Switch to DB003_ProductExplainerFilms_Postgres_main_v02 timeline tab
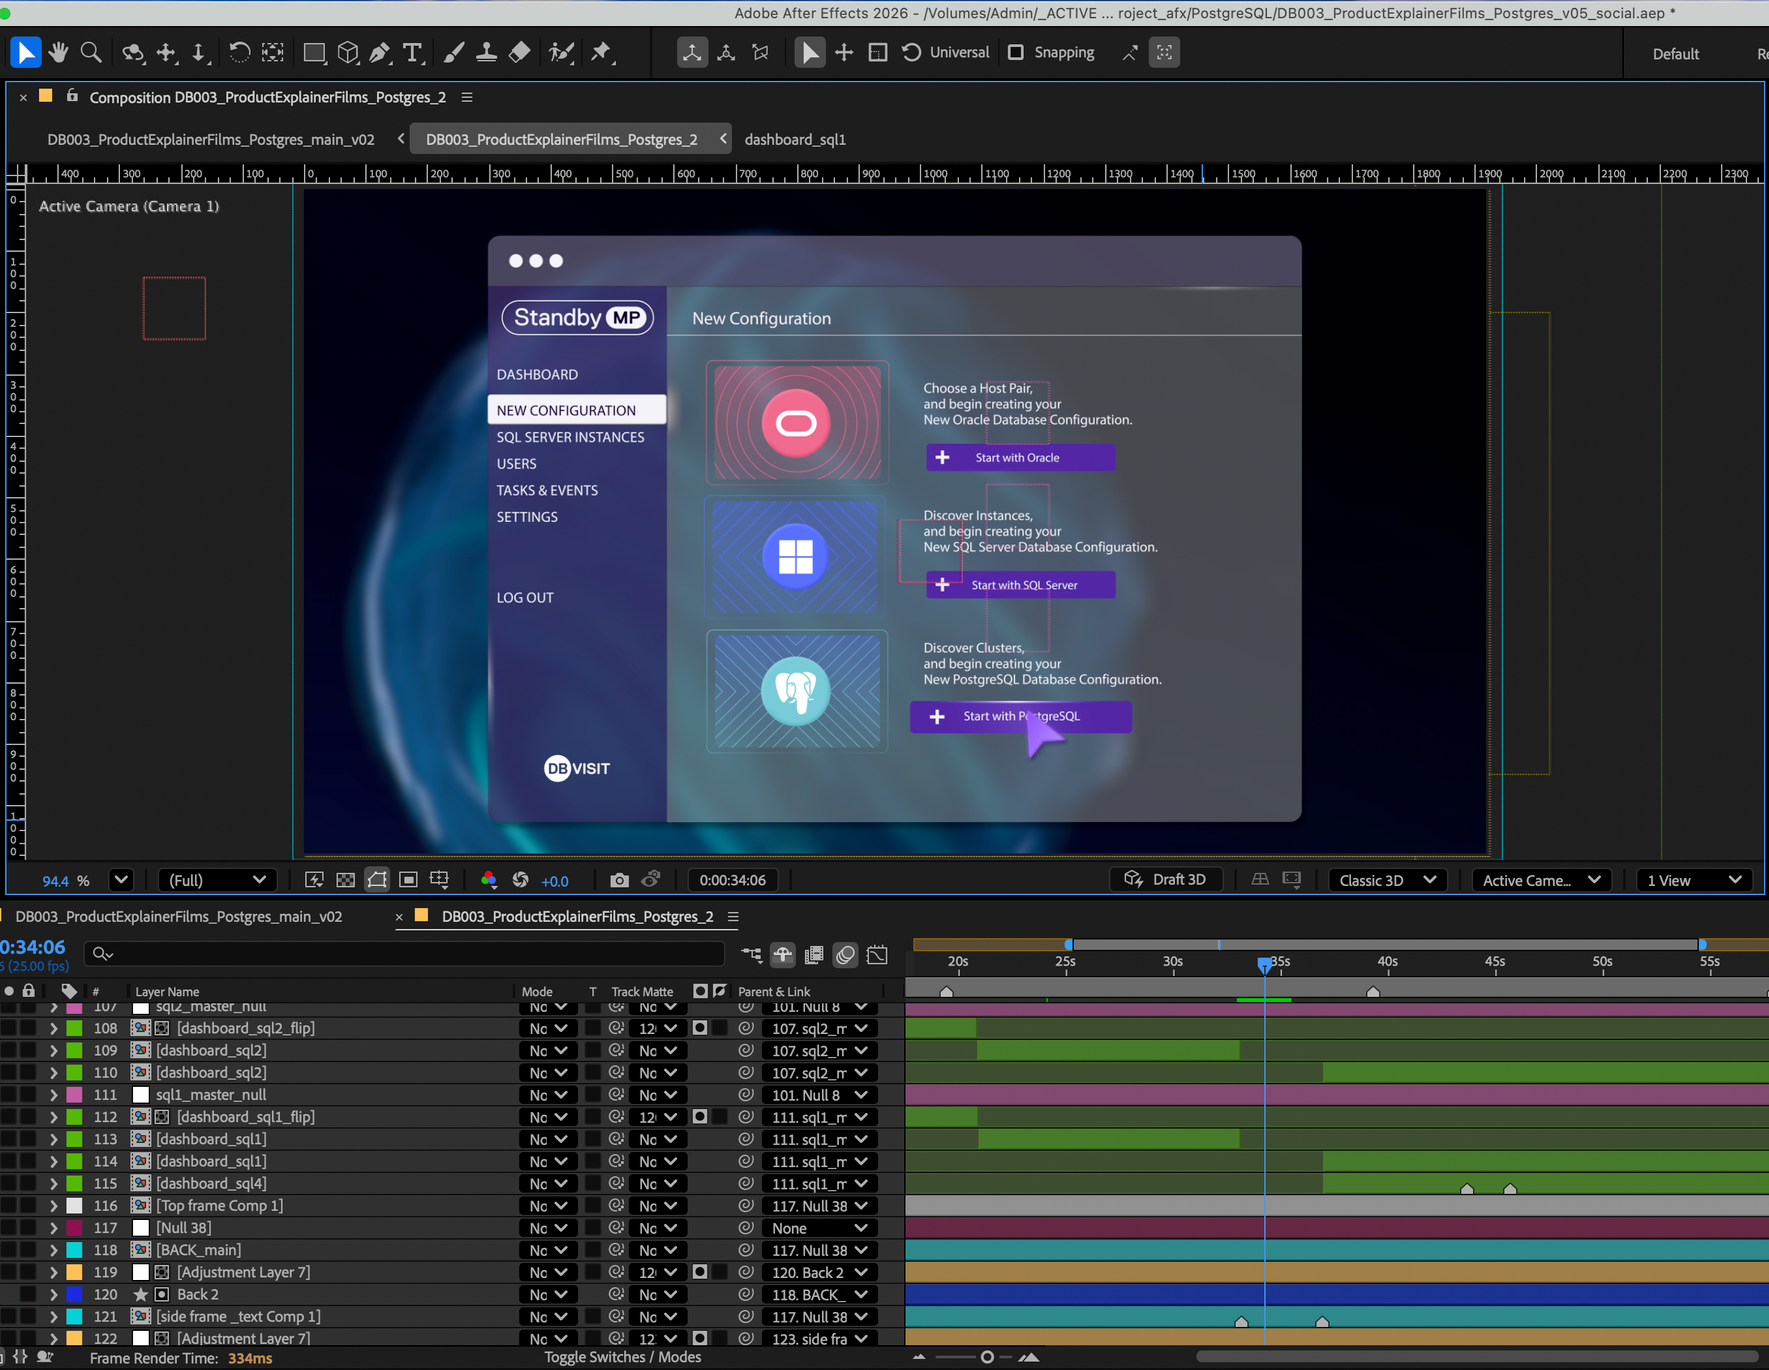Image resolution: width=1769 pixels, height=1370 pixels. click(x=179, y=916)
